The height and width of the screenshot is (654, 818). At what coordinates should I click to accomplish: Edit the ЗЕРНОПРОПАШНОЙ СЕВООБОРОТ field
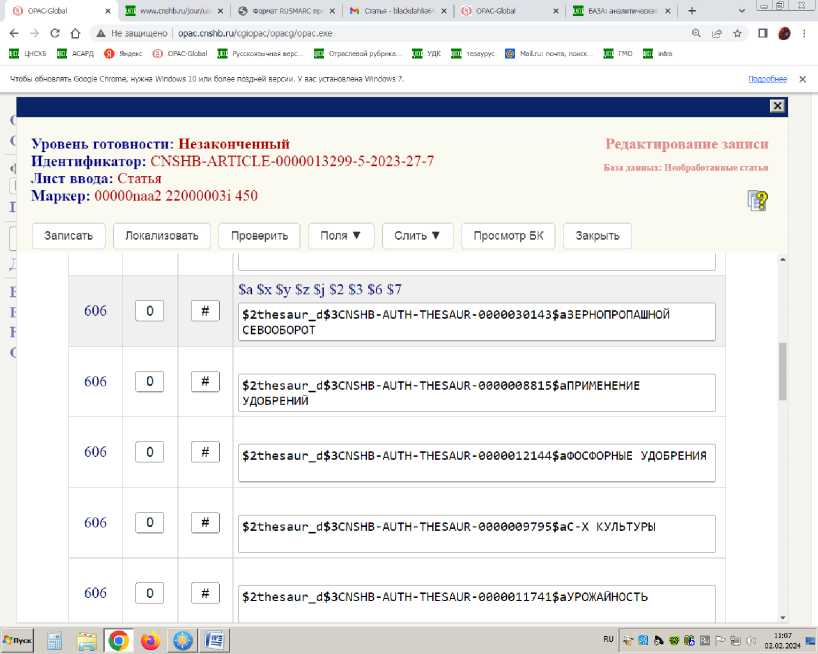(x=476, y=322)
